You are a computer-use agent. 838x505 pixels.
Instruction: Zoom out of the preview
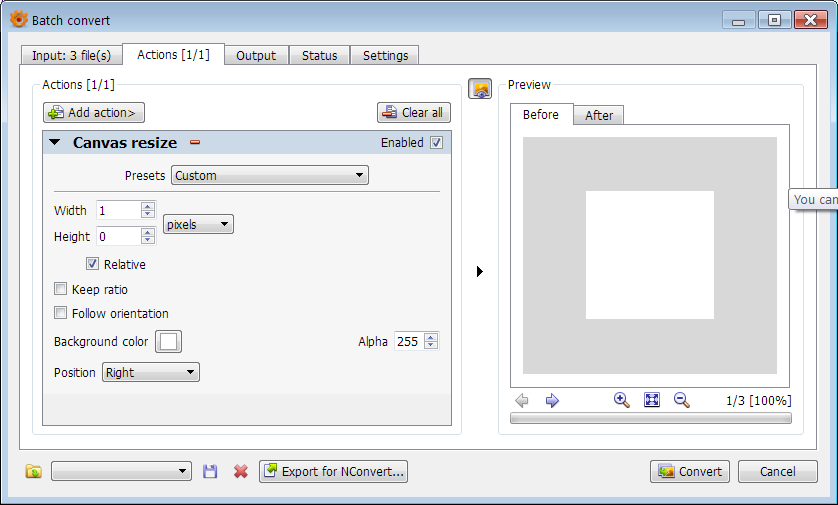[681, 400]
